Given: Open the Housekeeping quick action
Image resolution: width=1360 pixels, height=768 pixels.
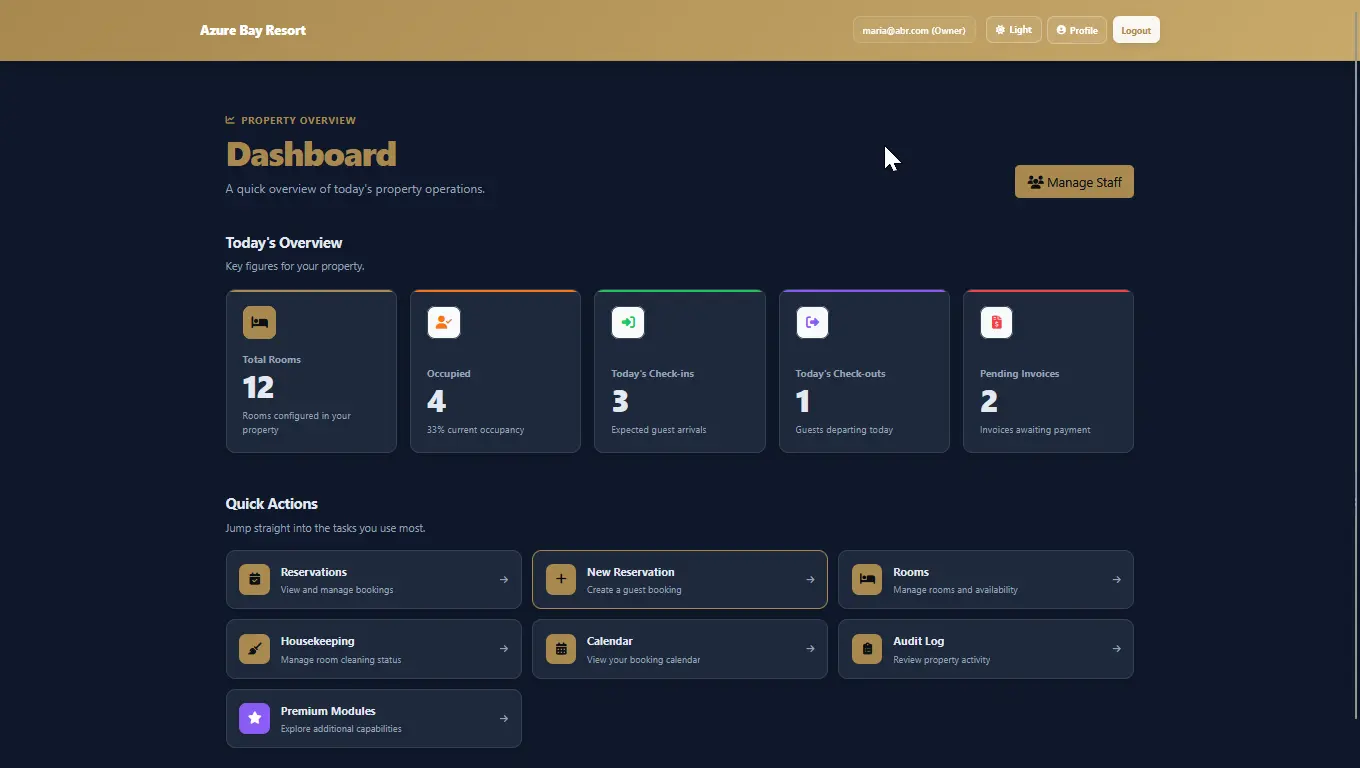Looking at the screenshot, I should 374,649.
